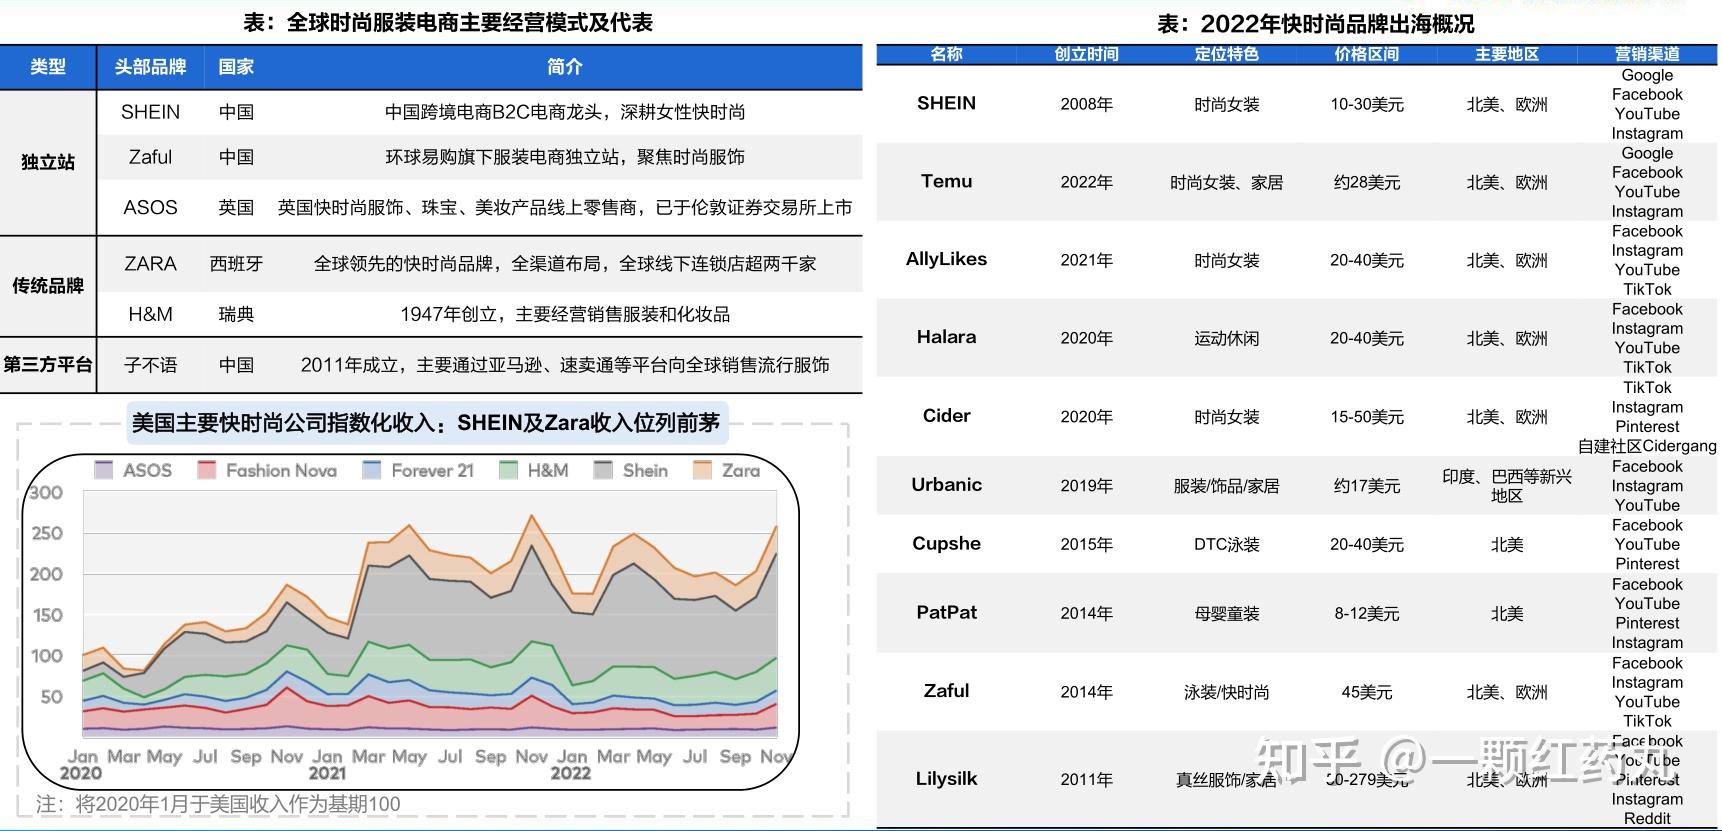Click the '营销渠道' column header
The height and width of the screenshot is (831, 1722).
click(1647, 54)
